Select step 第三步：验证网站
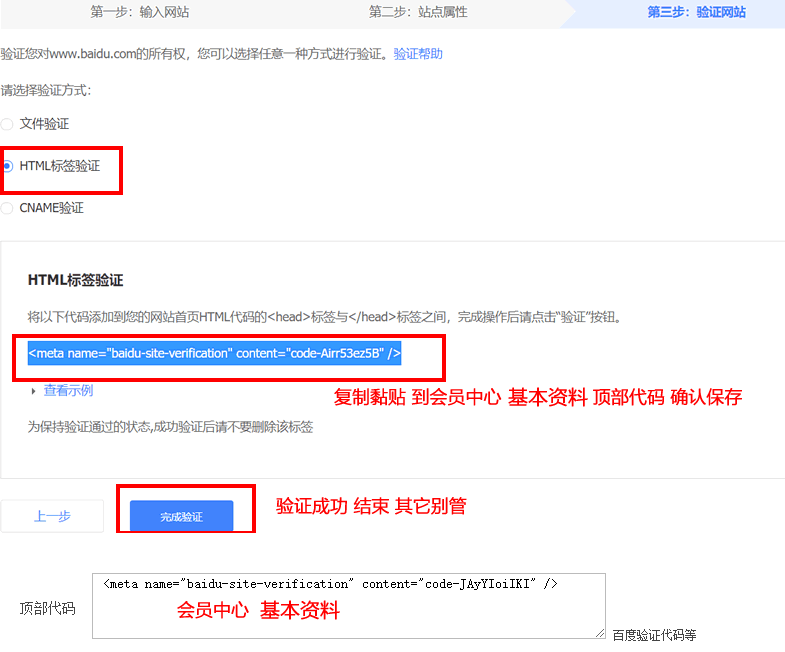Image resolution: width=785 pixels, height=652 pixels. coord(696,12)
